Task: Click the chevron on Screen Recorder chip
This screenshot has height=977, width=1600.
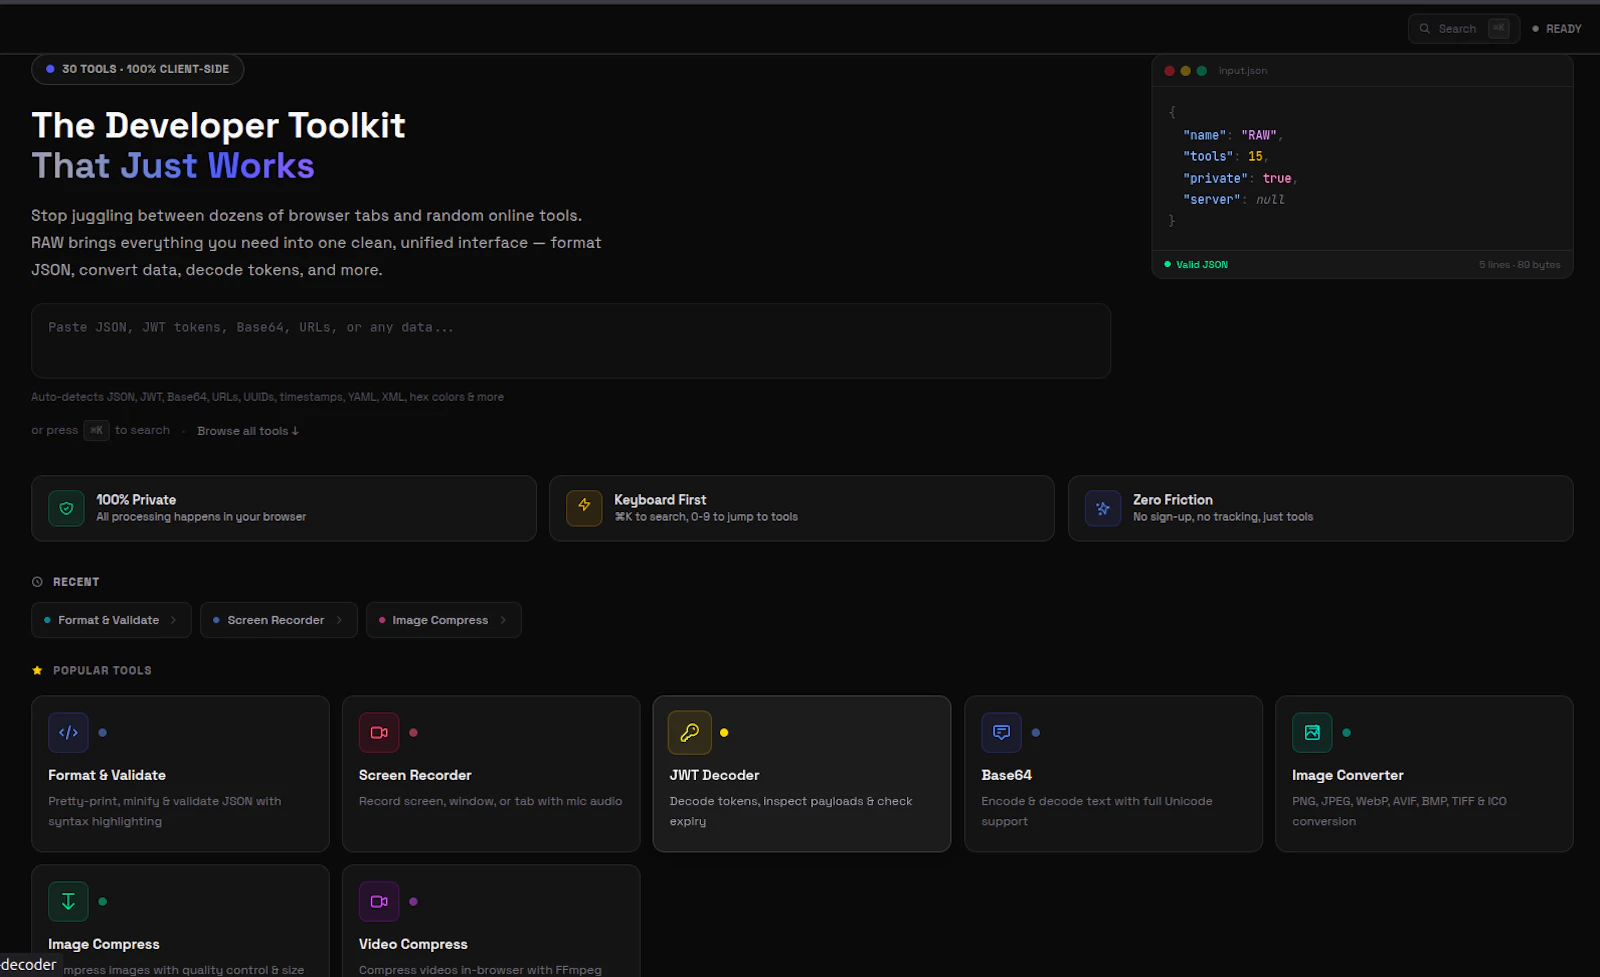Action: (339, 620)
